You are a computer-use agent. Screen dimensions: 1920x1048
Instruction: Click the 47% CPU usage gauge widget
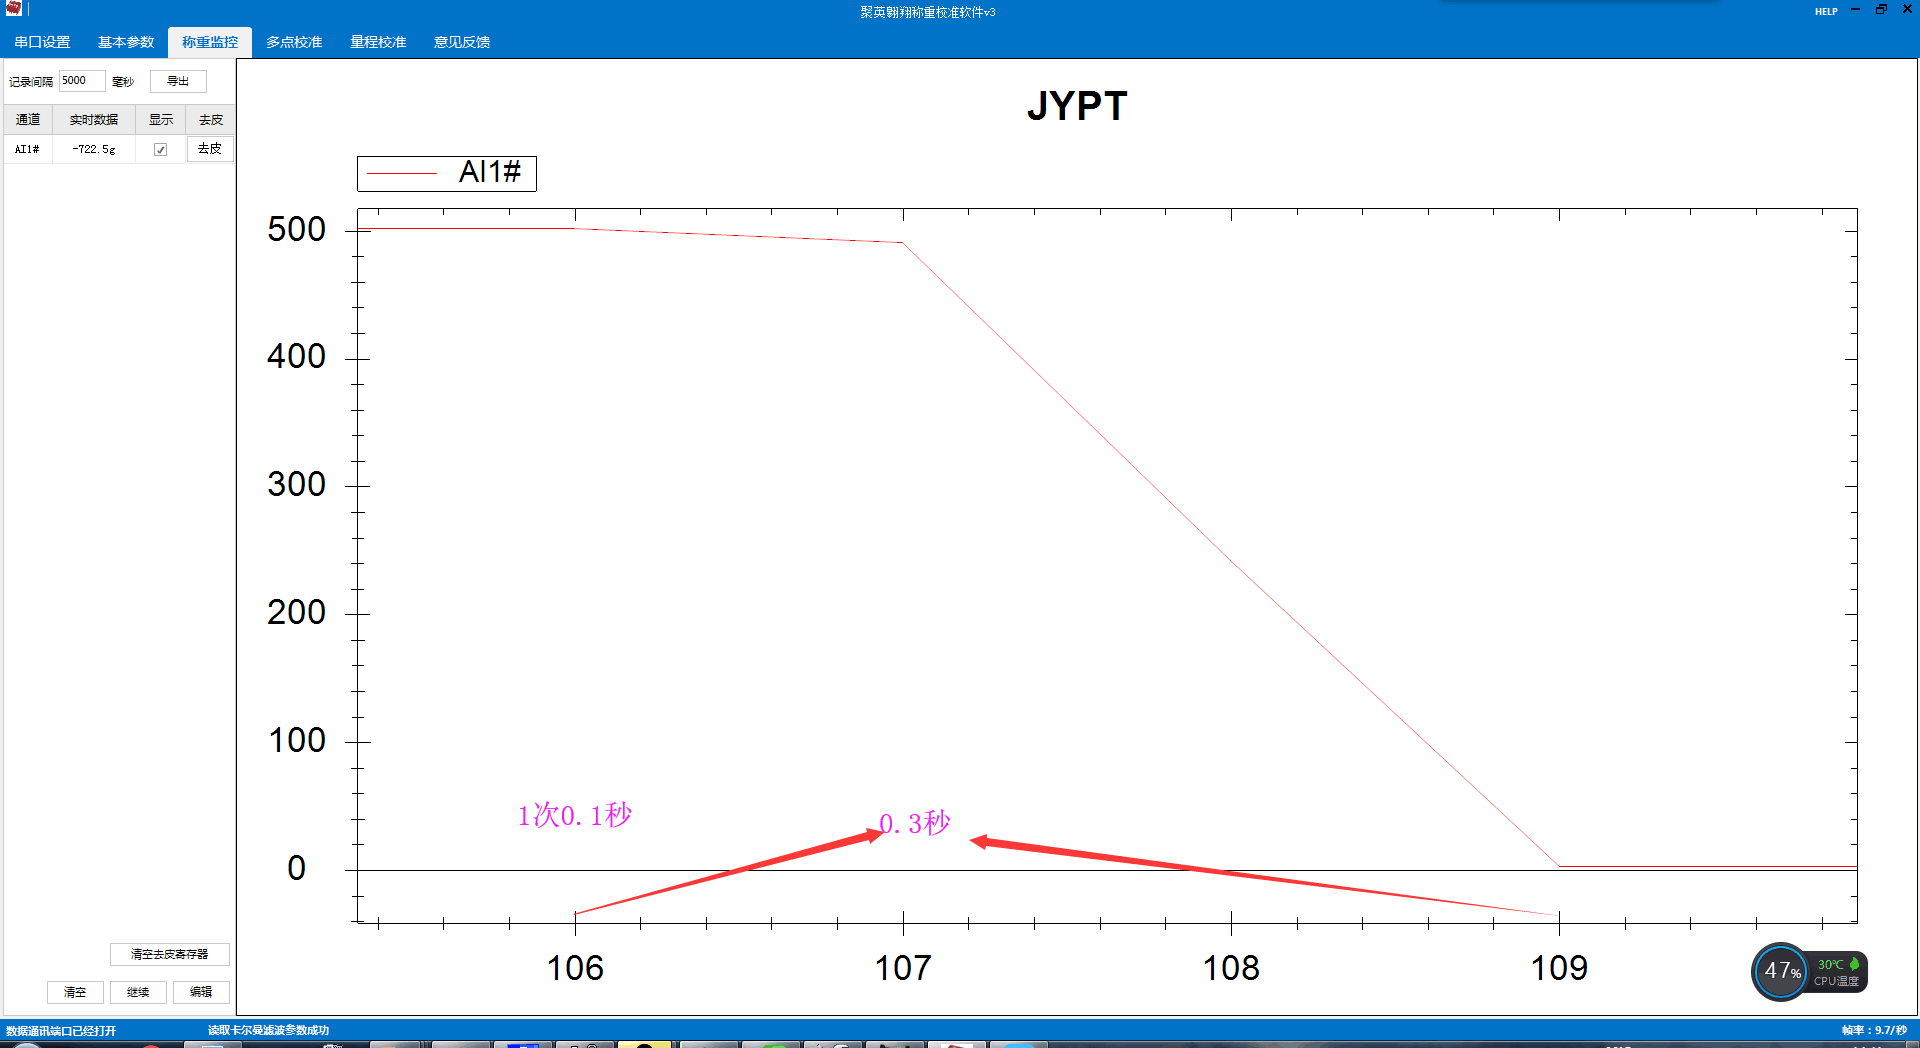1781,971
